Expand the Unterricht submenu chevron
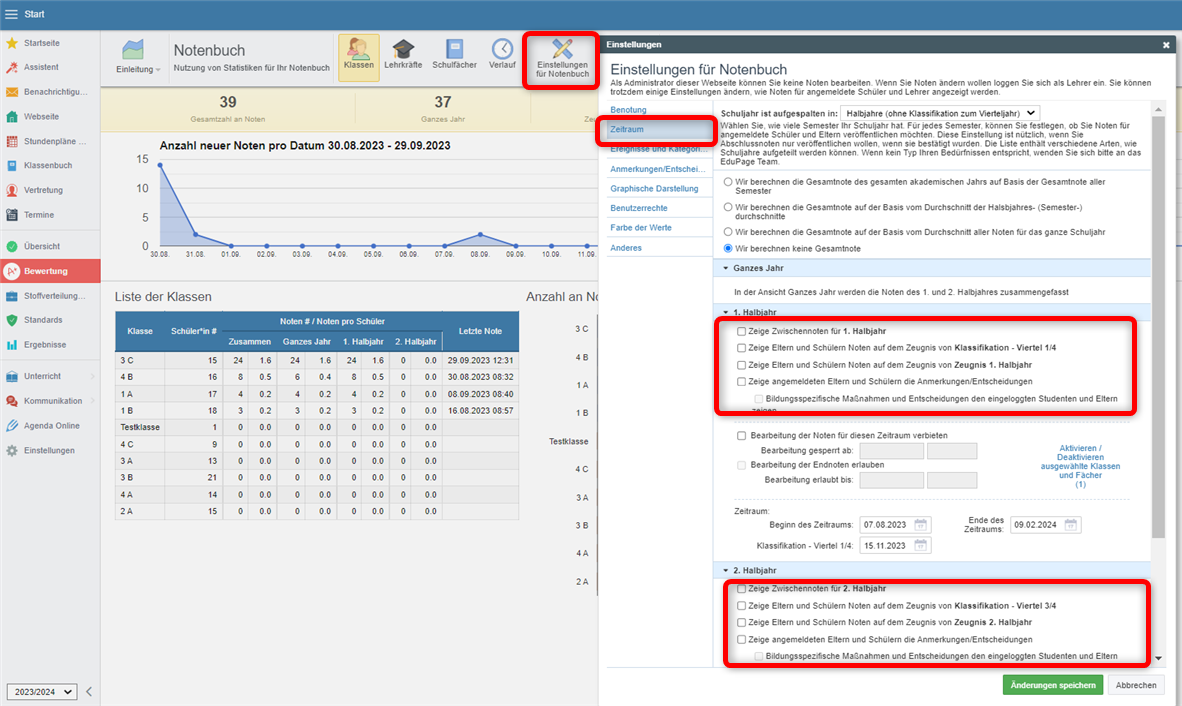Viewport: 1182px width, 706px height. pos(93,376)
